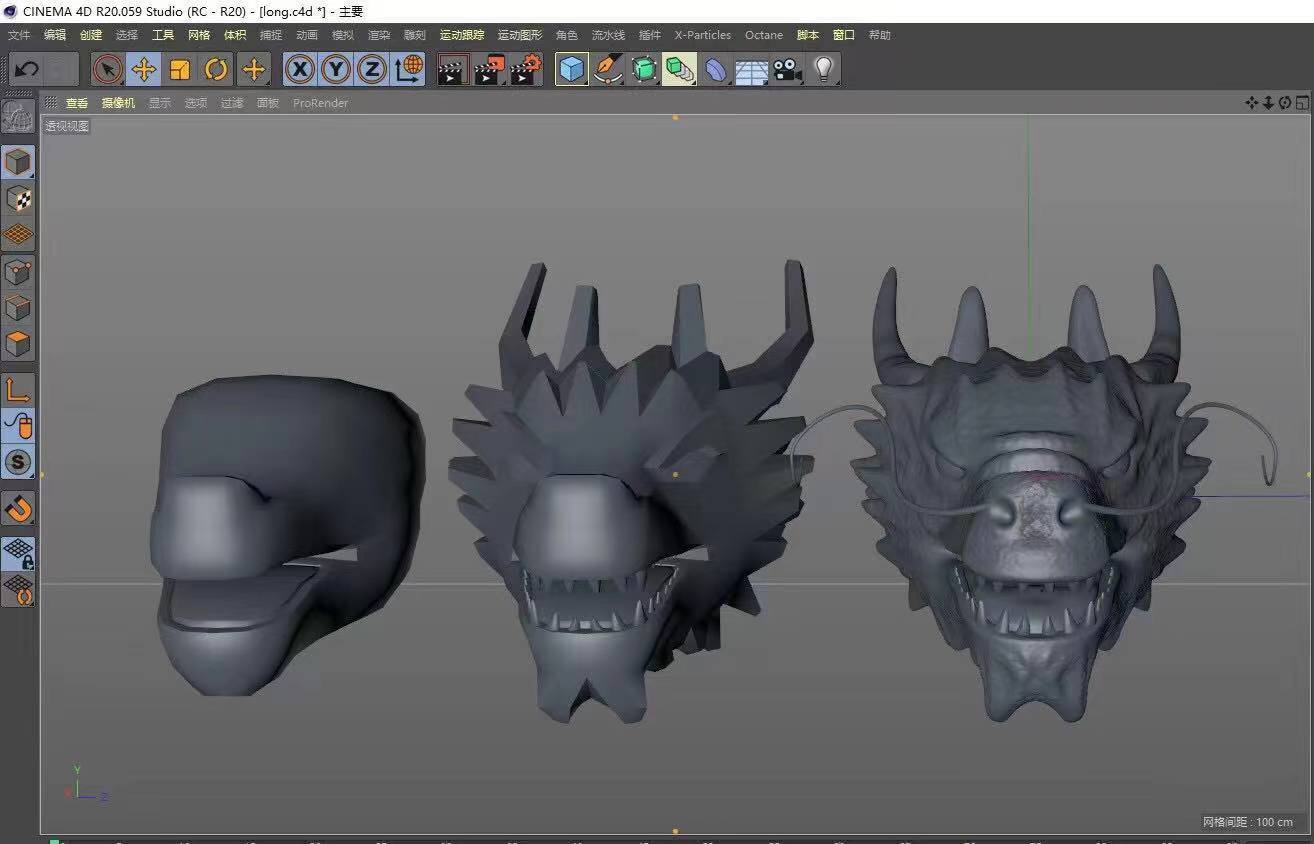The image size is (1314, 844).
Task: Click the viewport zoom camera icon
Action: pyautogui.click(x=1268, y=103)
